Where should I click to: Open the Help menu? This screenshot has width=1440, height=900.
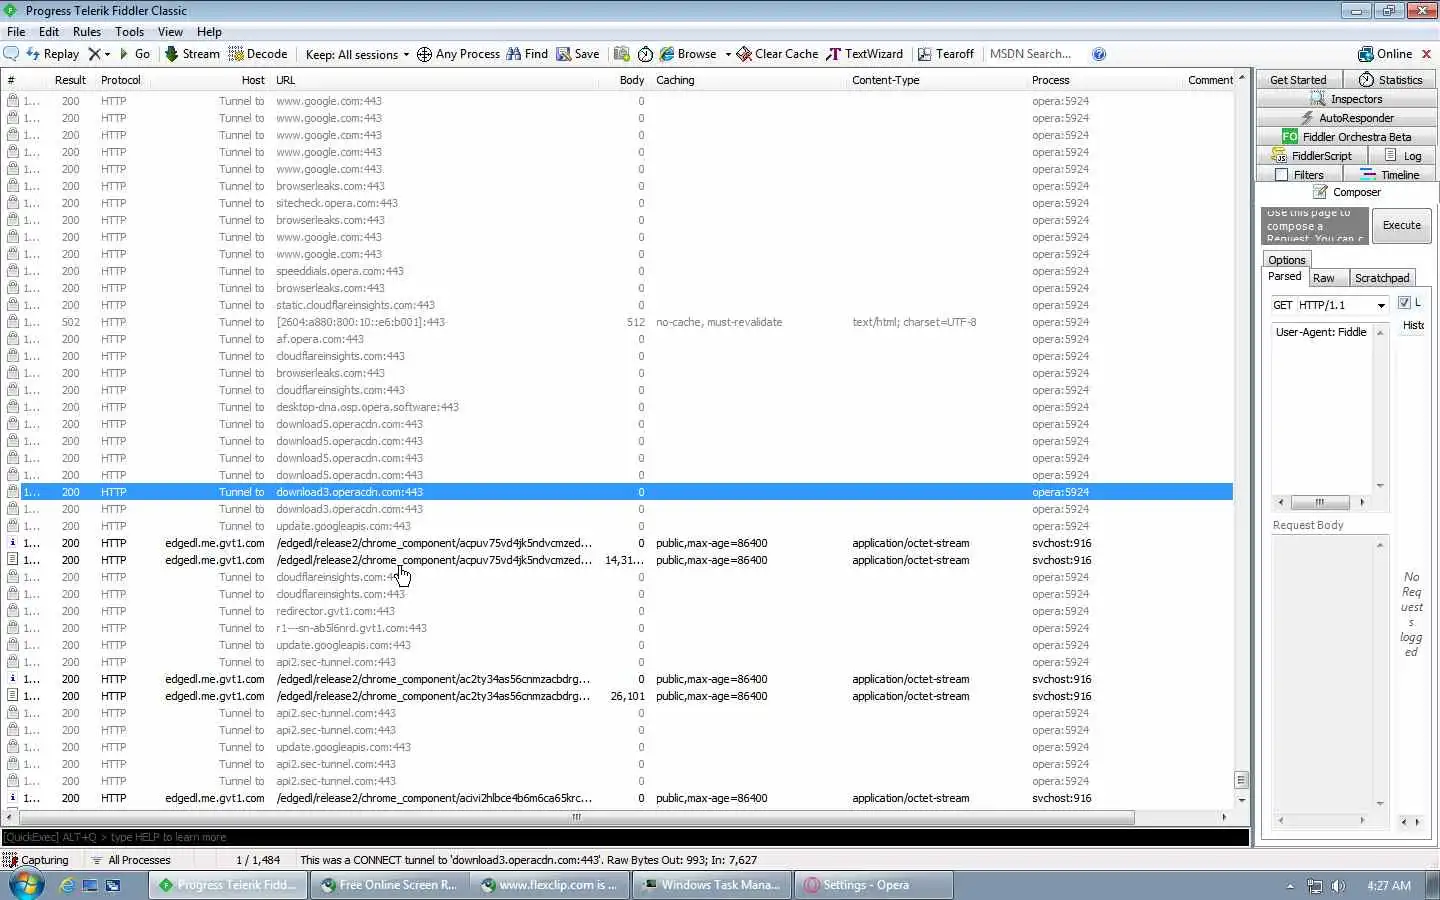[209, 32]
